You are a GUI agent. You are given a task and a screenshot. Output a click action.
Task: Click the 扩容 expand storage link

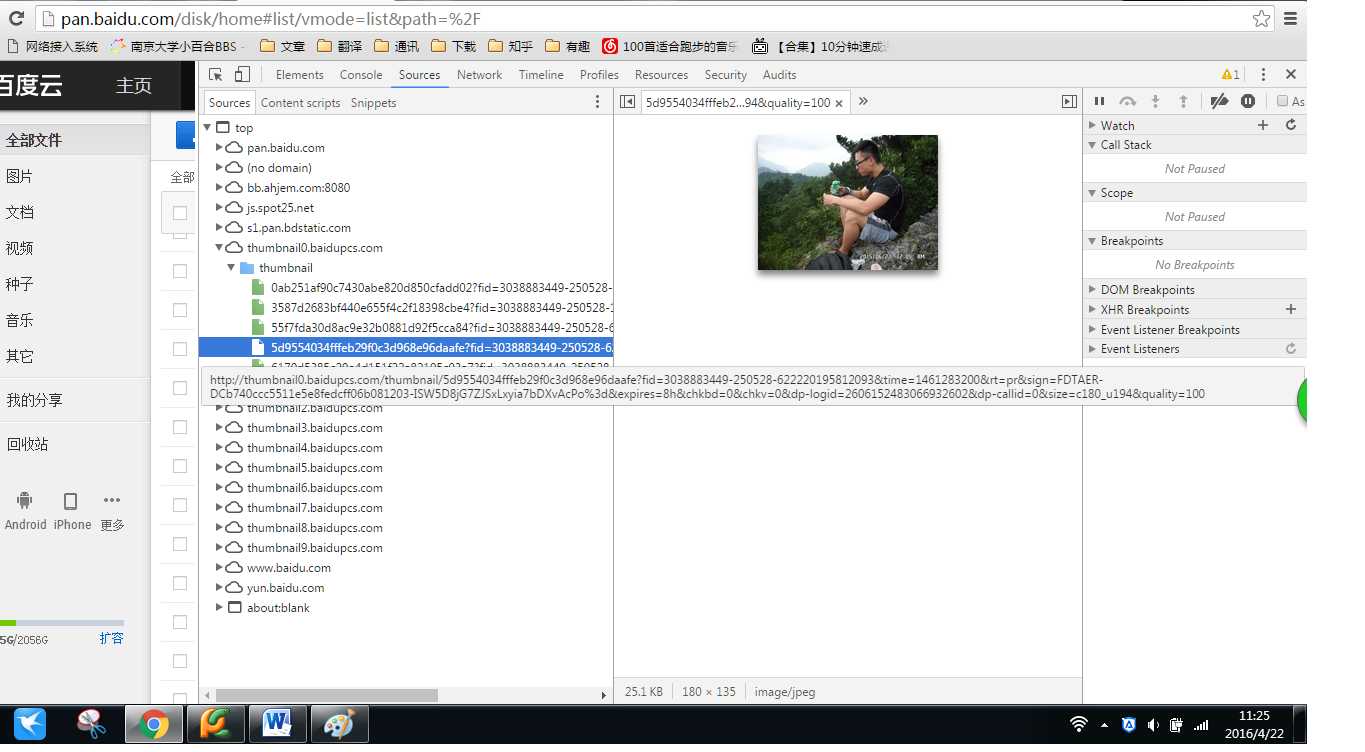click(112, 638)
